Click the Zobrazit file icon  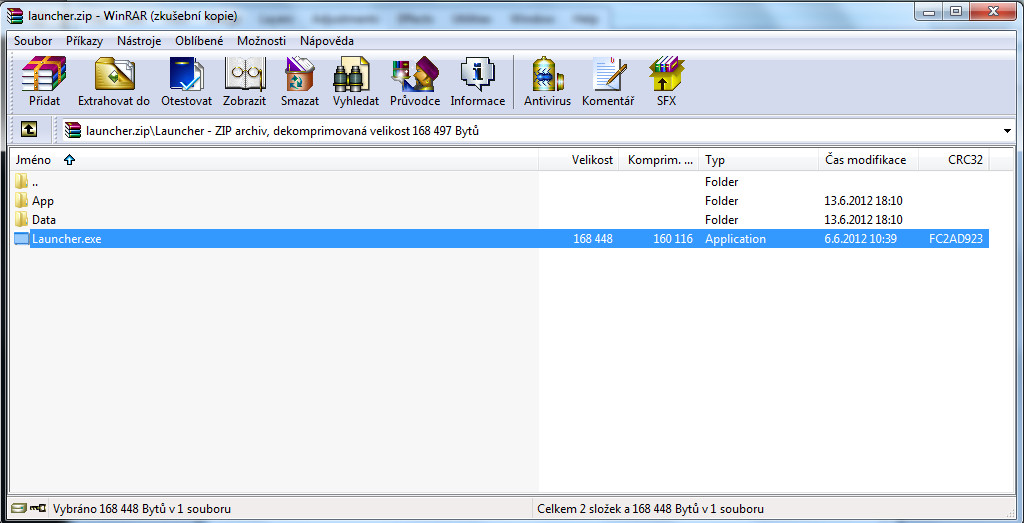coord(245,74)
